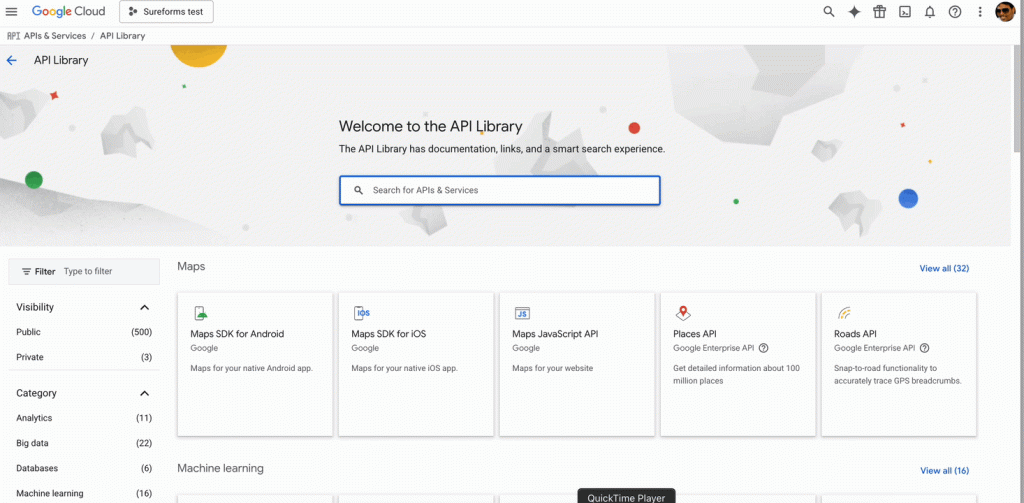Activate the Cloud Shell terminal icon
This screenshot has width=1024, height=503.
904,12
